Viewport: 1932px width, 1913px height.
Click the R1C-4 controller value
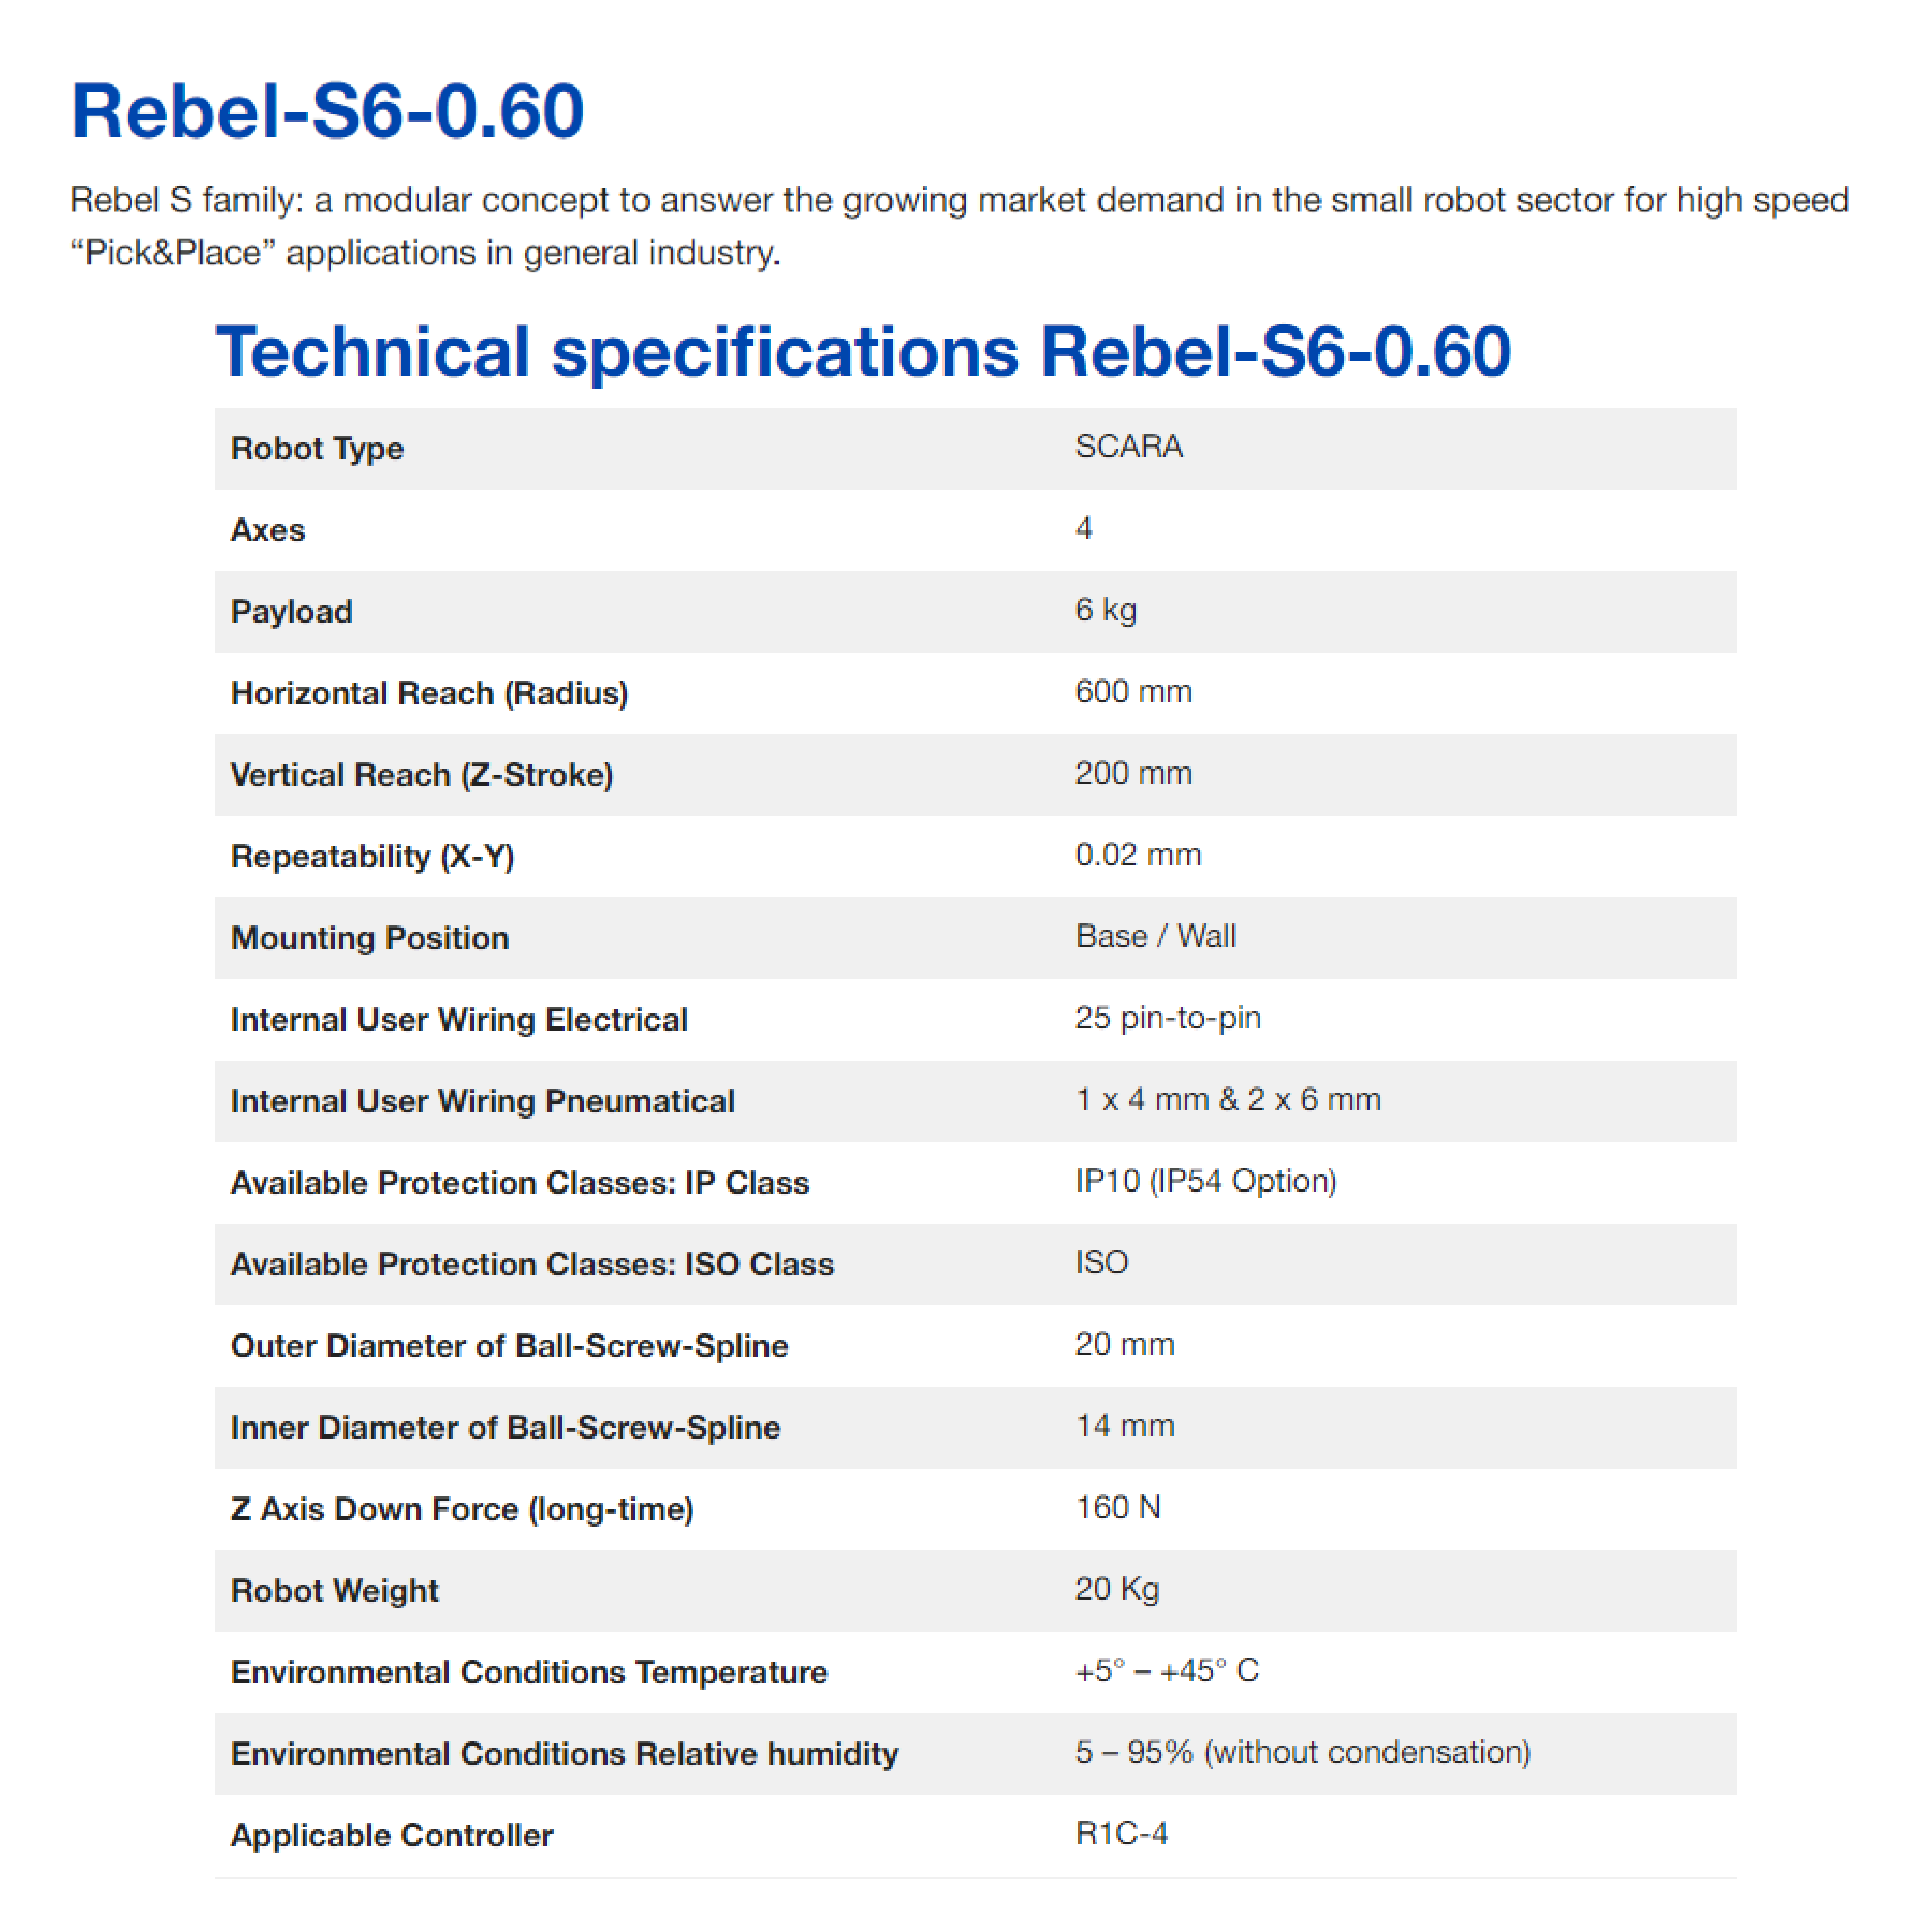(1121, 1833)
